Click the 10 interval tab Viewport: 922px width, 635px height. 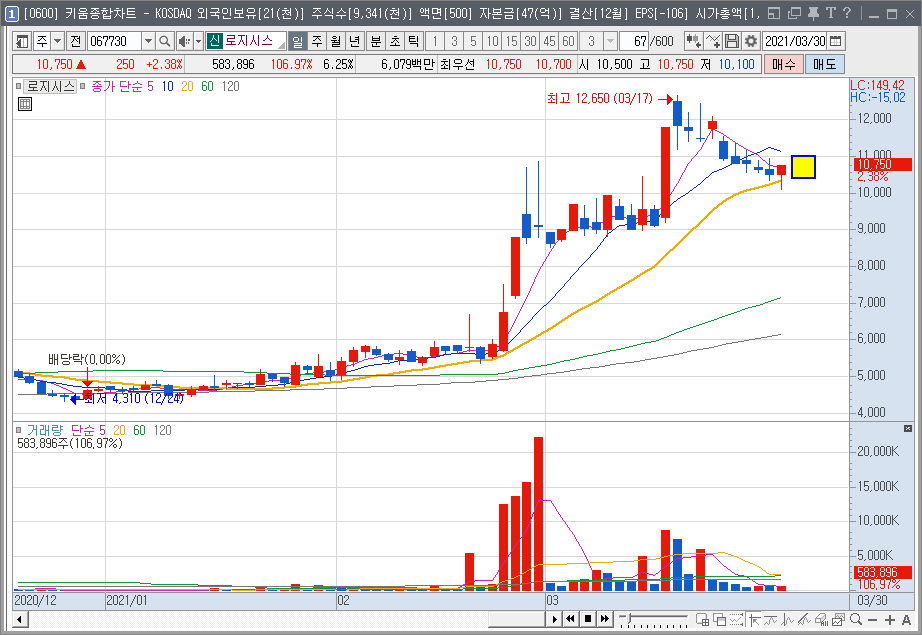tap(493, 41)
